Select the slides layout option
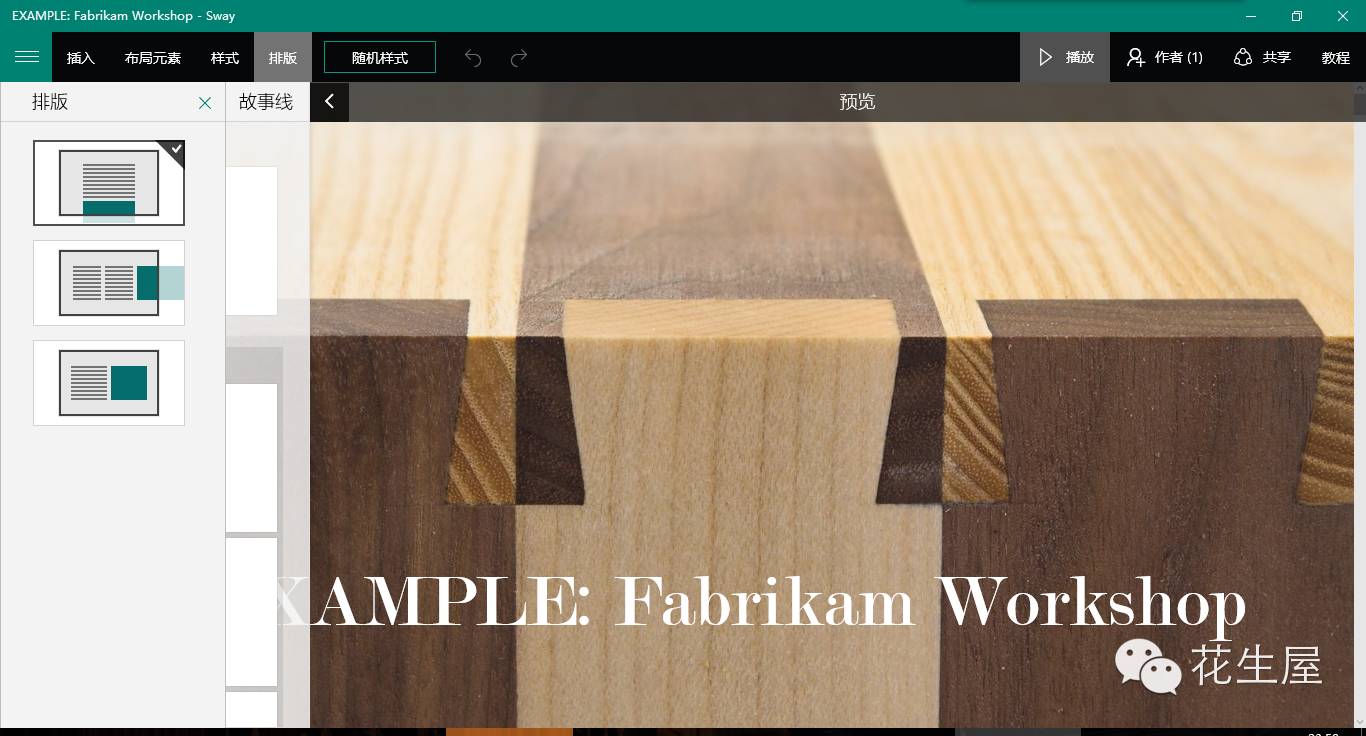This screenshot has height=736, width=1366. click(109, 383)
